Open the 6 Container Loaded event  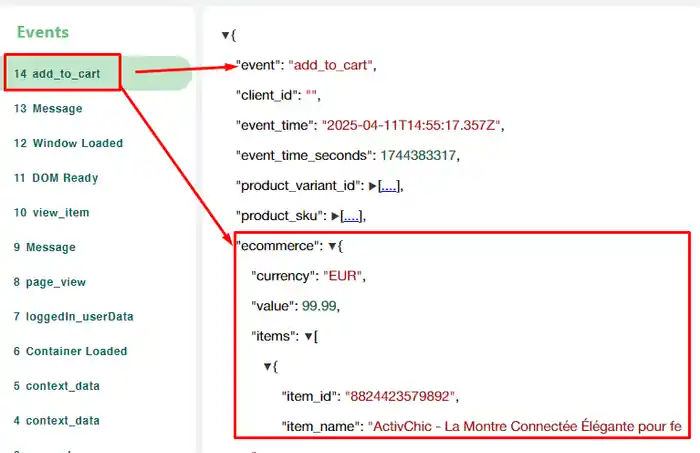pyautogui.click(x=71, y=351)
